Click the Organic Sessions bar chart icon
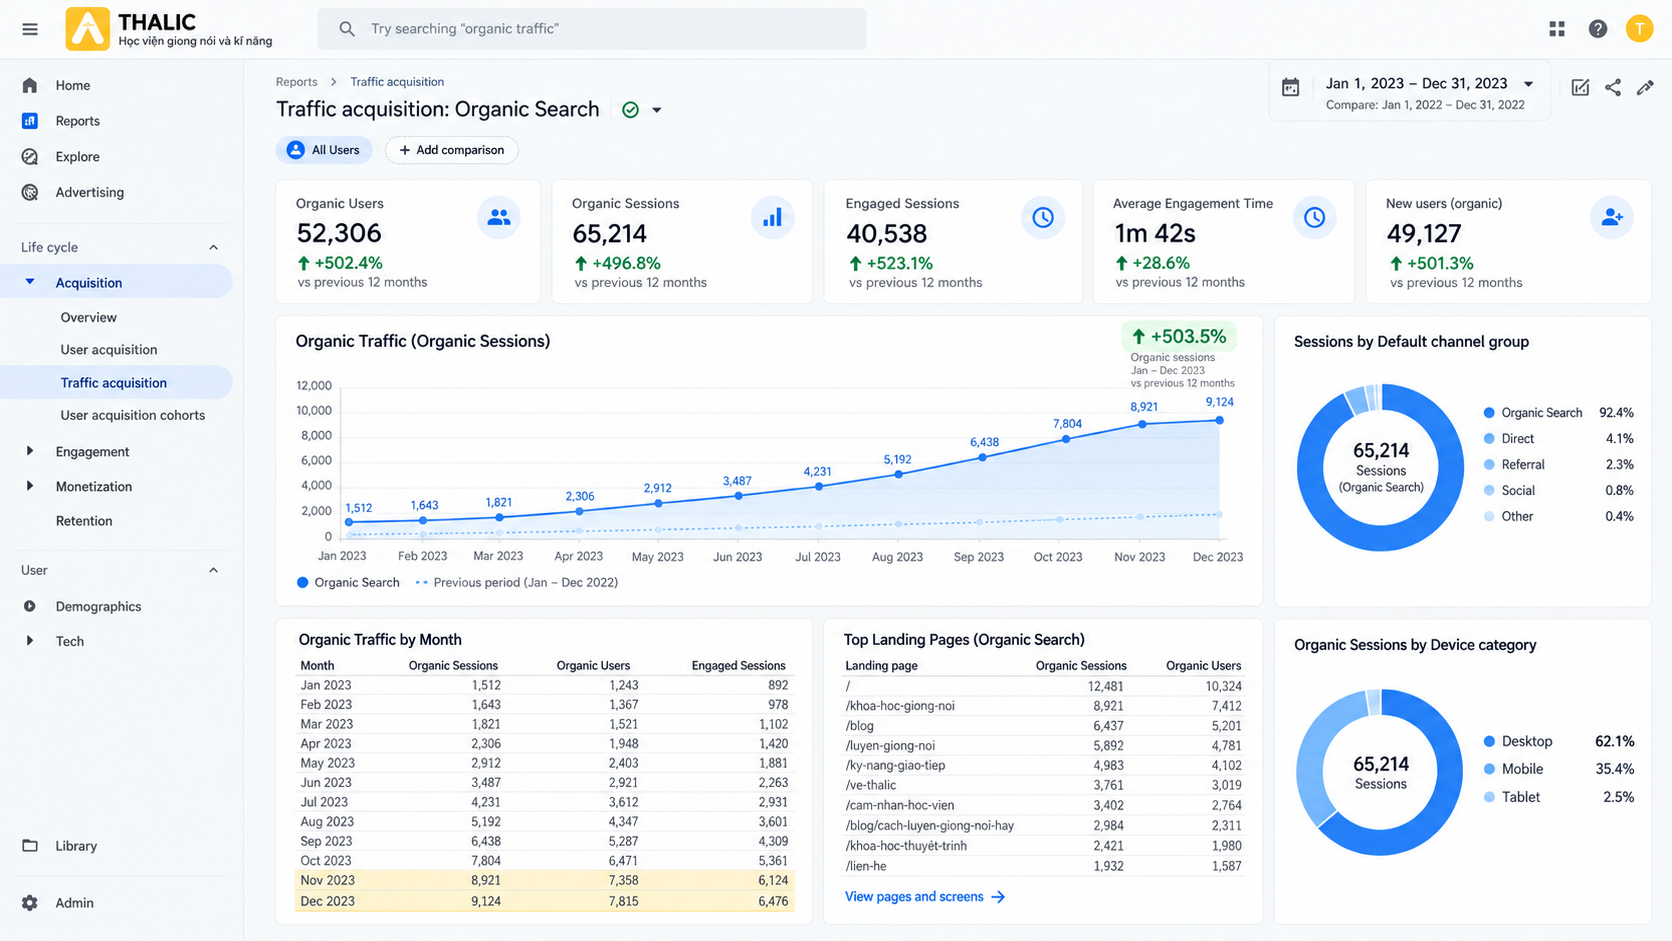 (x=772, y=217)
